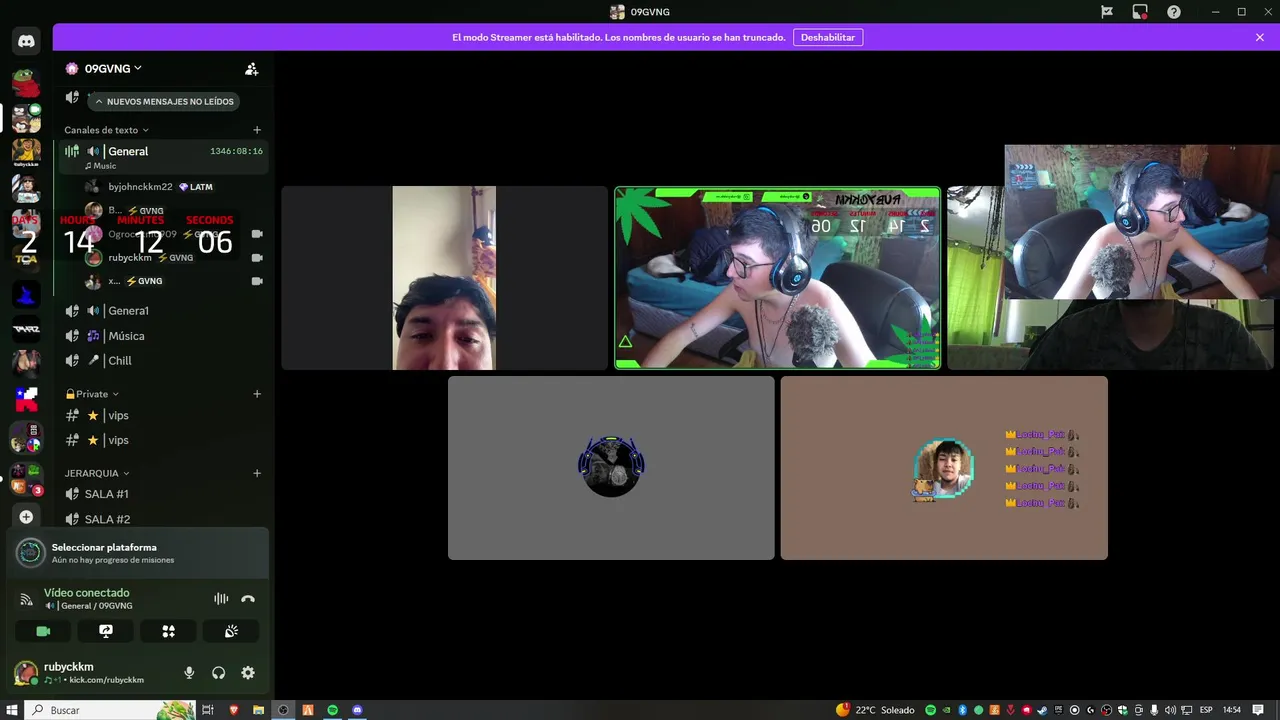Collapse the Canales de texto category

pos(106,130)
